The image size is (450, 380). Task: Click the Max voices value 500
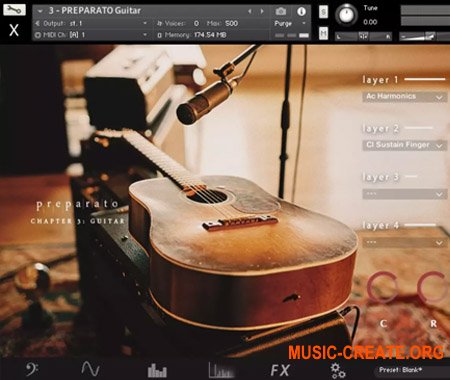231,23
